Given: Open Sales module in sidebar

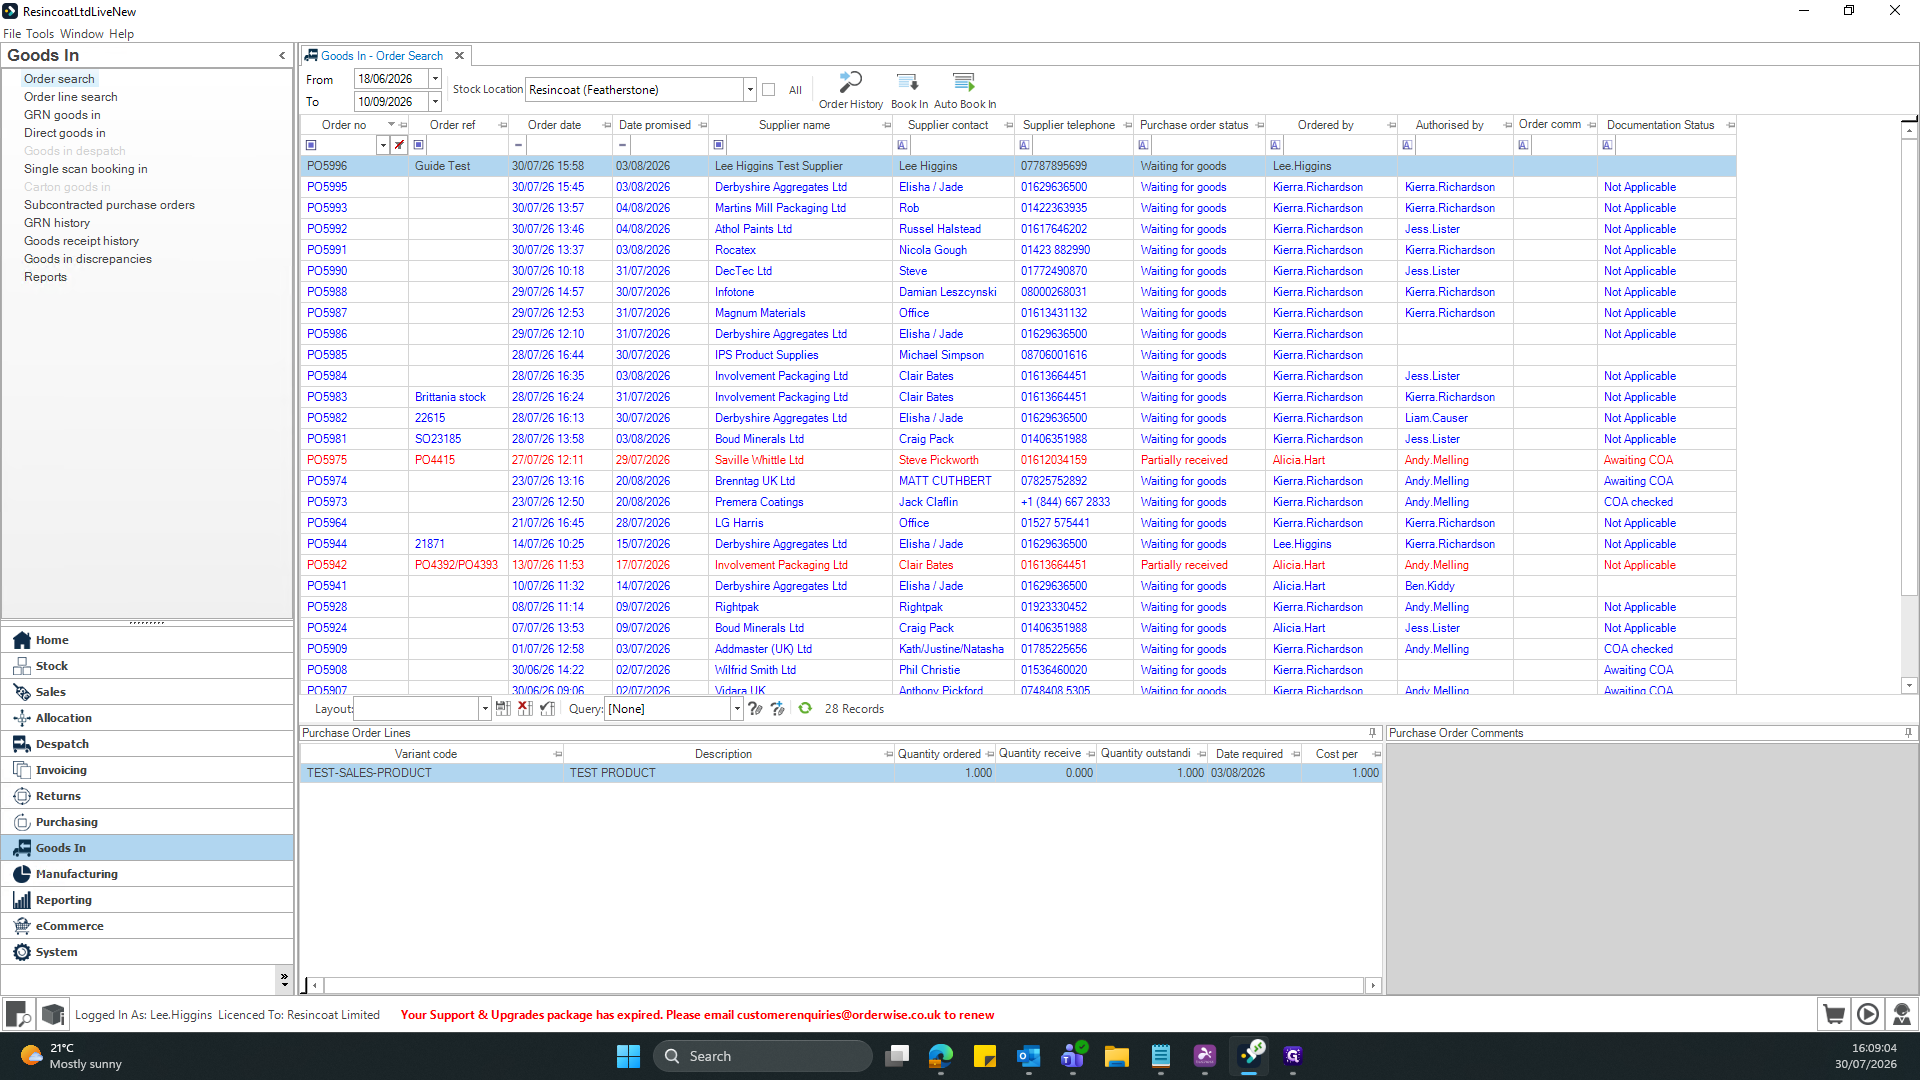Looking at the screenshot, I should [x=147, y=692].
